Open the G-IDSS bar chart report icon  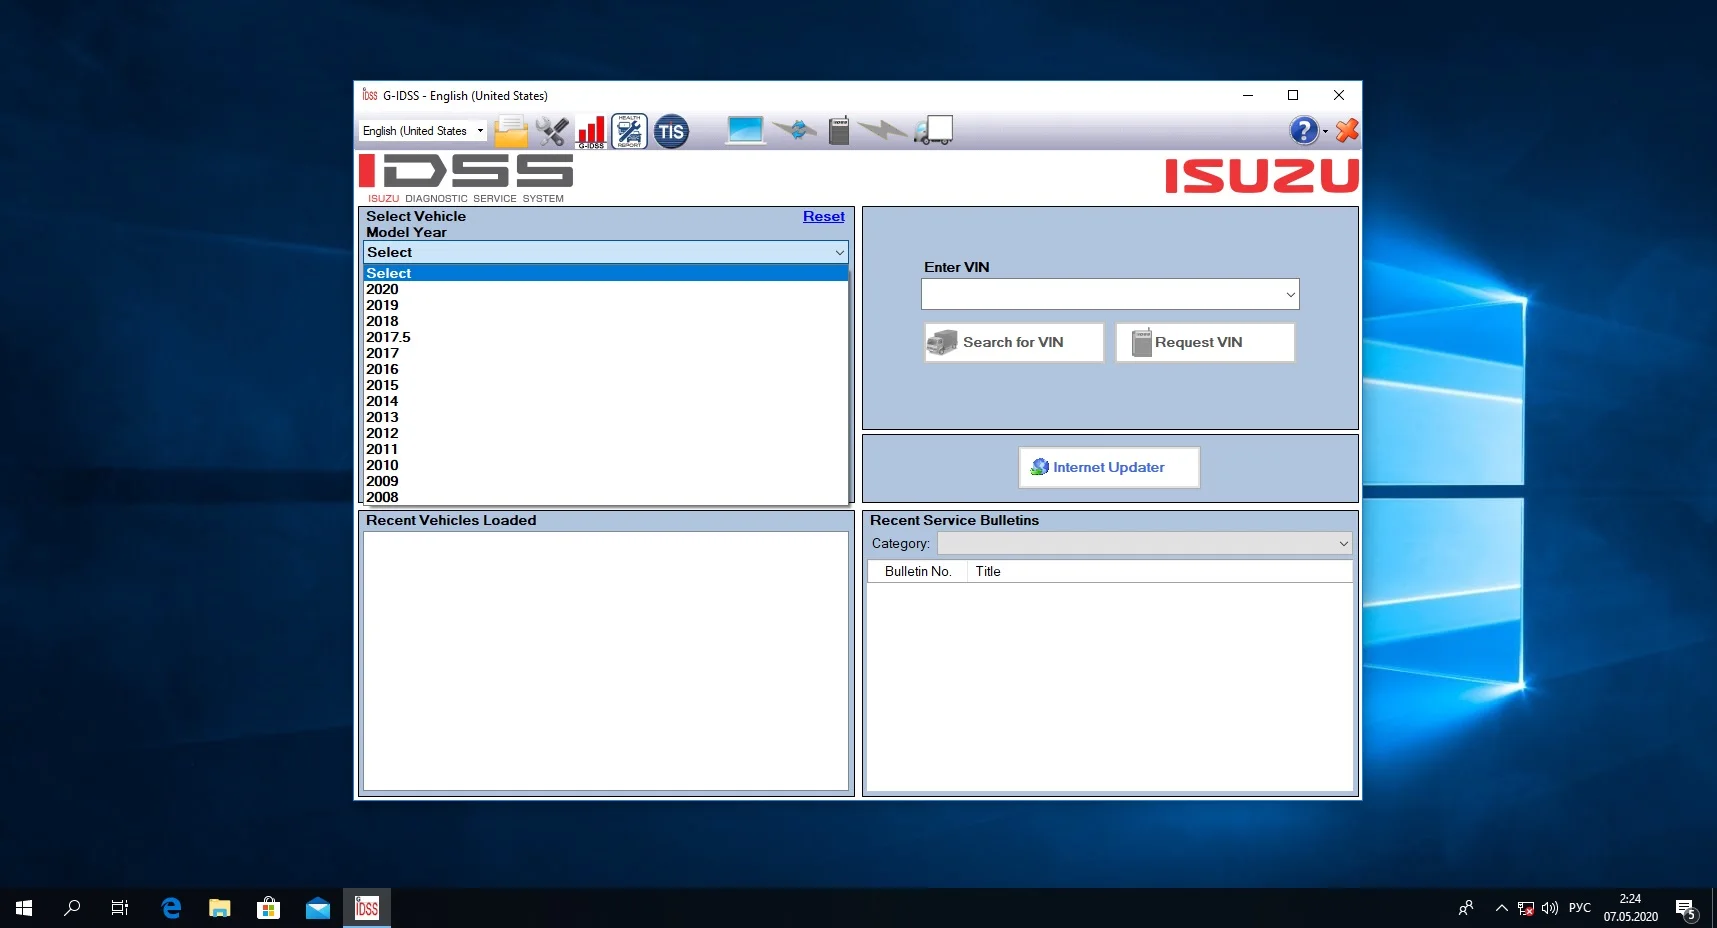pos(591,131)
